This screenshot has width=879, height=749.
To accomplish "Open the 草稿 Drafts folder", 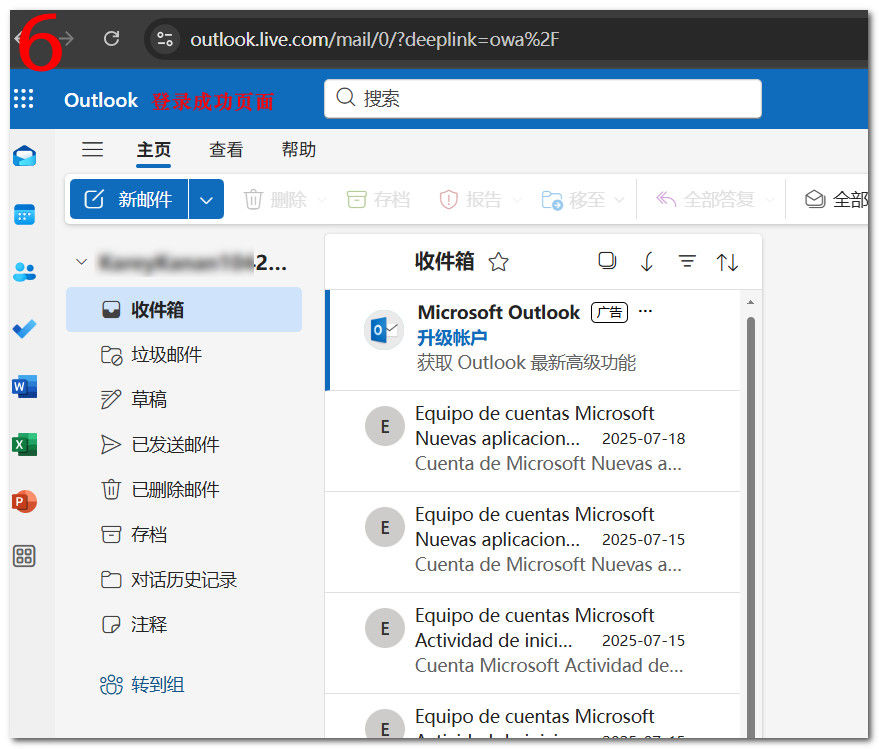I will (184, 400).
